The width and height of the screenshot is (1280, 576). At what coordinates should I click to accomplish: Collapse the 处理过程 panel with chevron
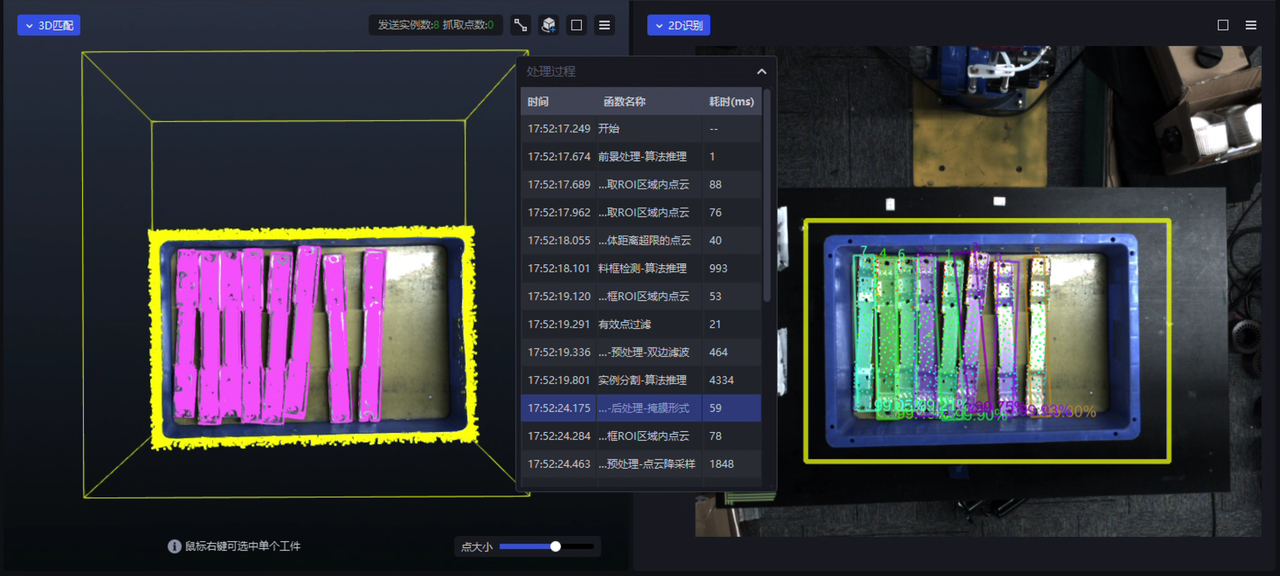pyautogui.click(x=761, y=72)
